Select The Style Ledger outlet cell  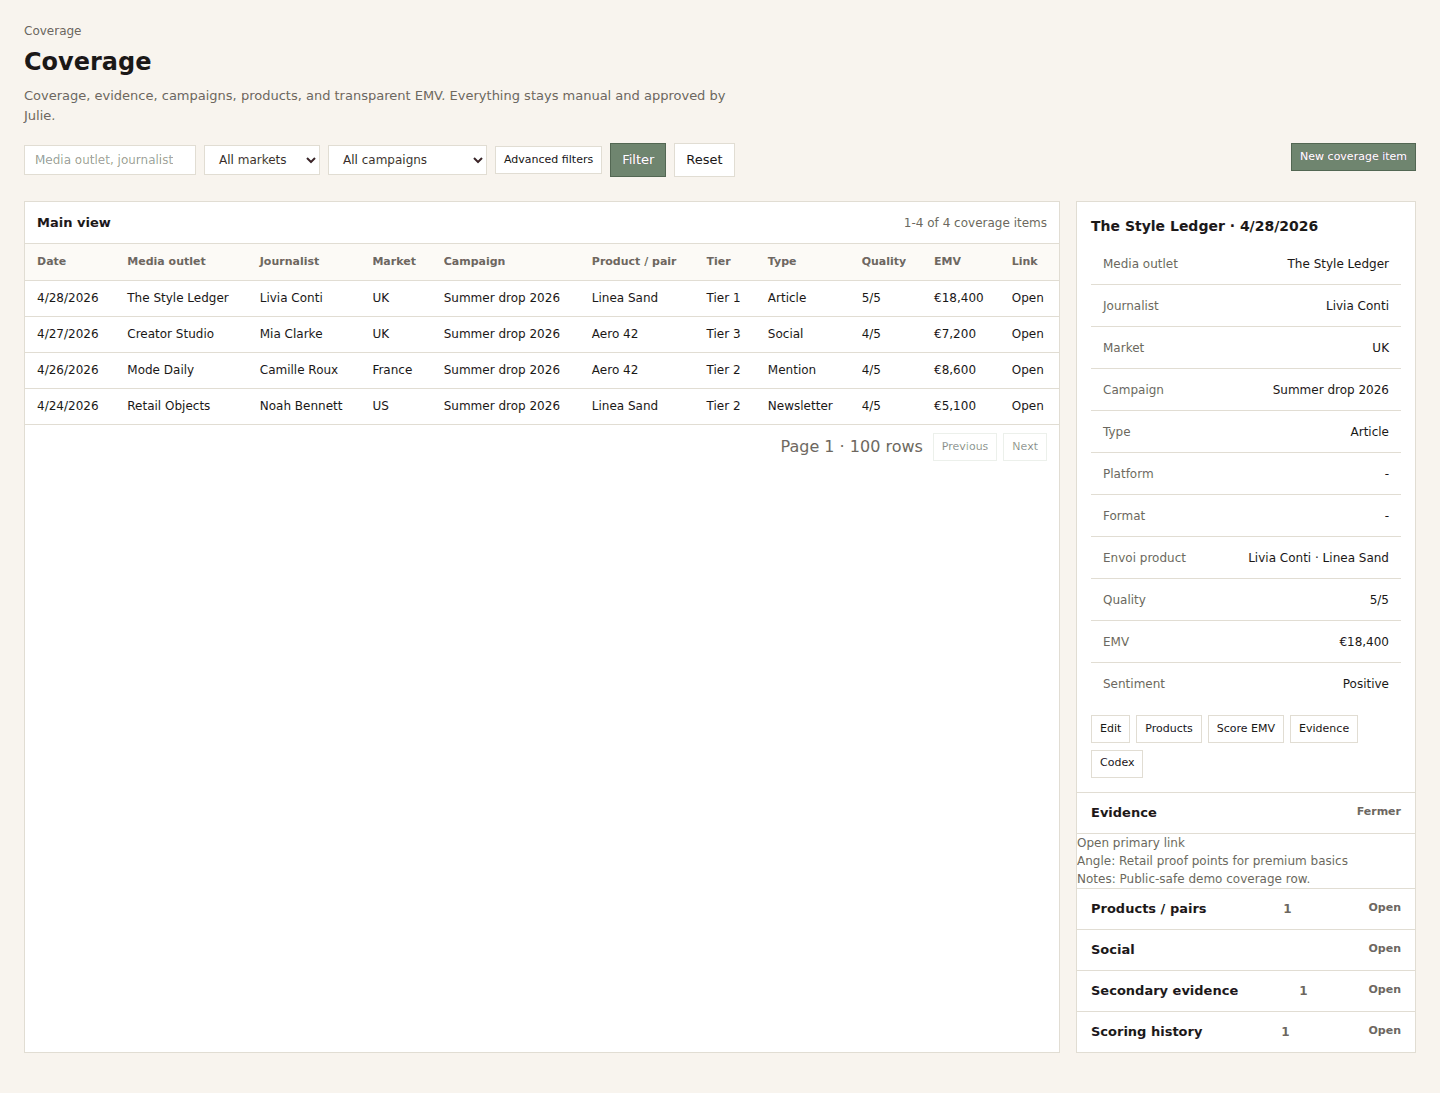click(x=178, y=298)
